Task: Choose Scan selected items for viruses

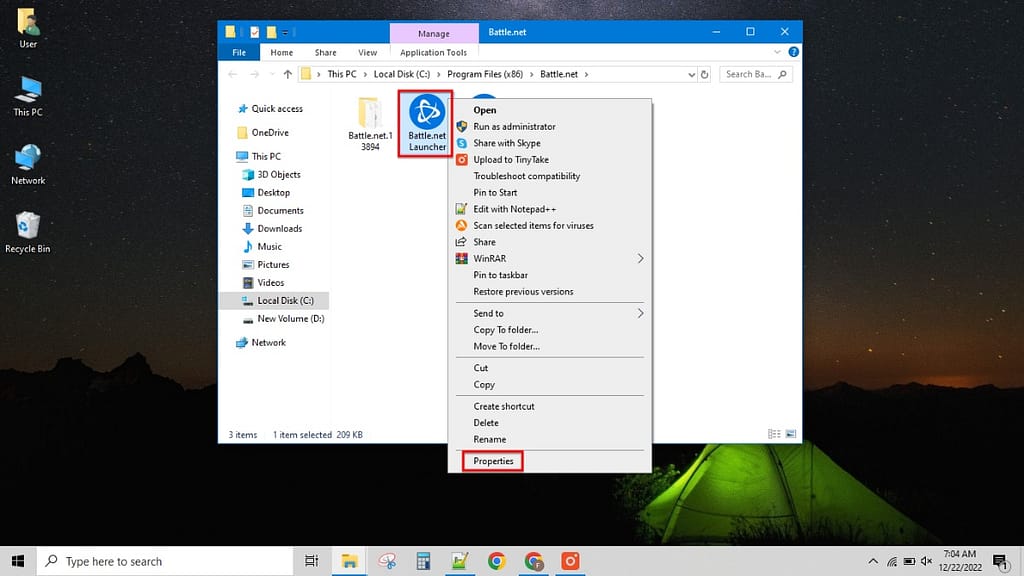Action: point(534,225)
